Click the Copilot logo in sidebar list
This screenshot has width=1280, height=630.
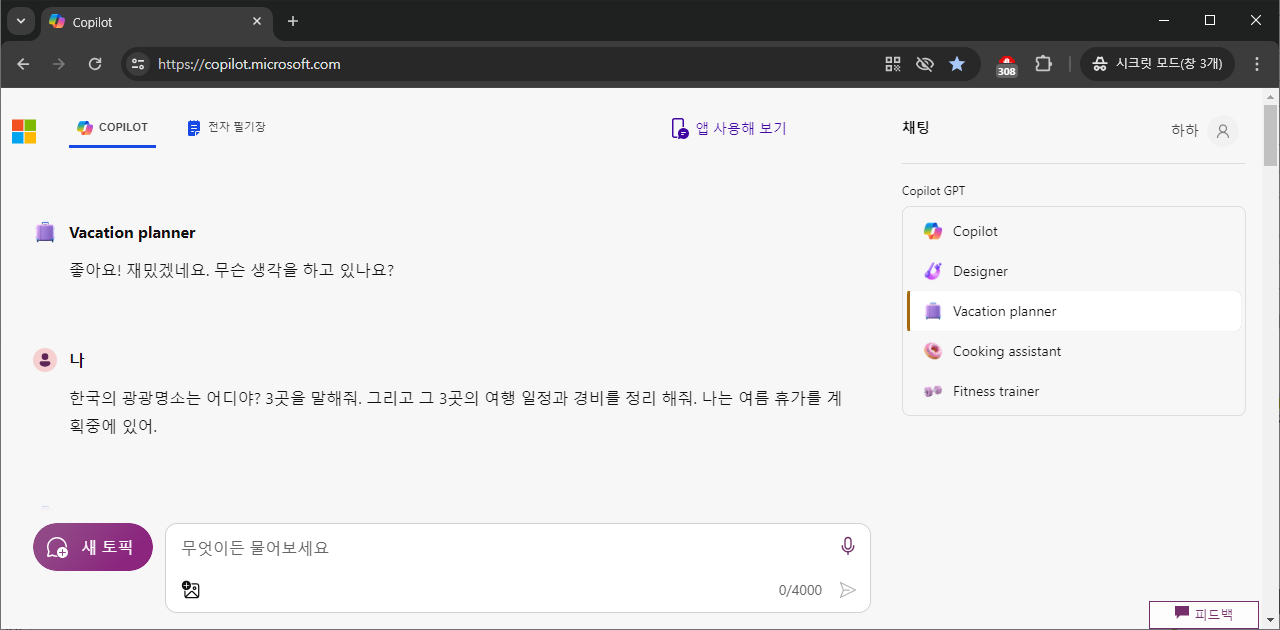pos(933,231)
